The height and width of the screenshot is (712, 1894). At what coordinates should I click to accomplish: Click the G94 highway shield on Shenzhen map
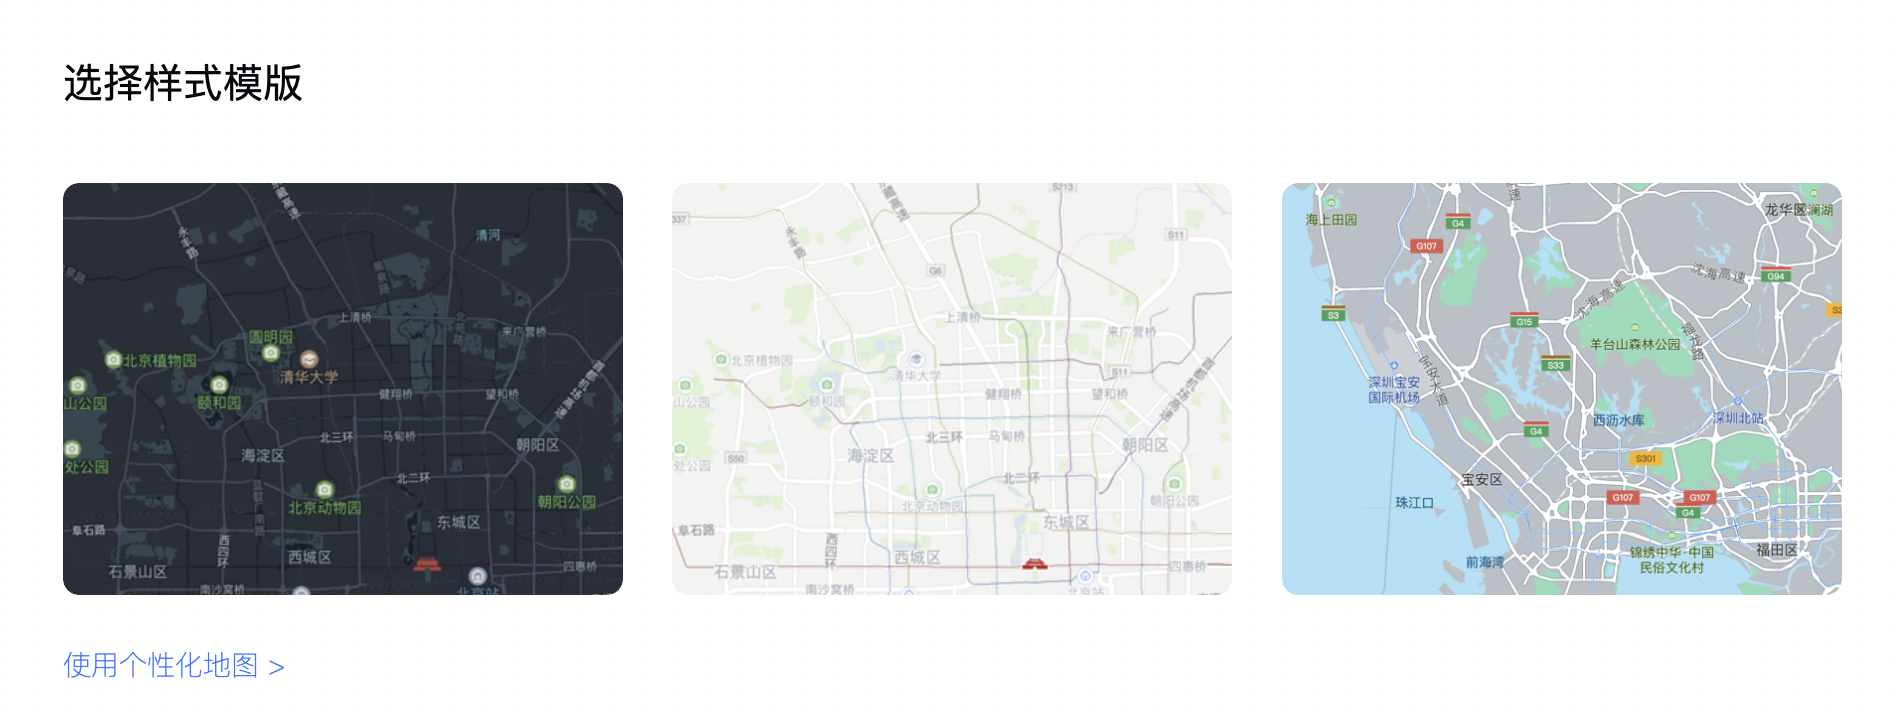1775,275
